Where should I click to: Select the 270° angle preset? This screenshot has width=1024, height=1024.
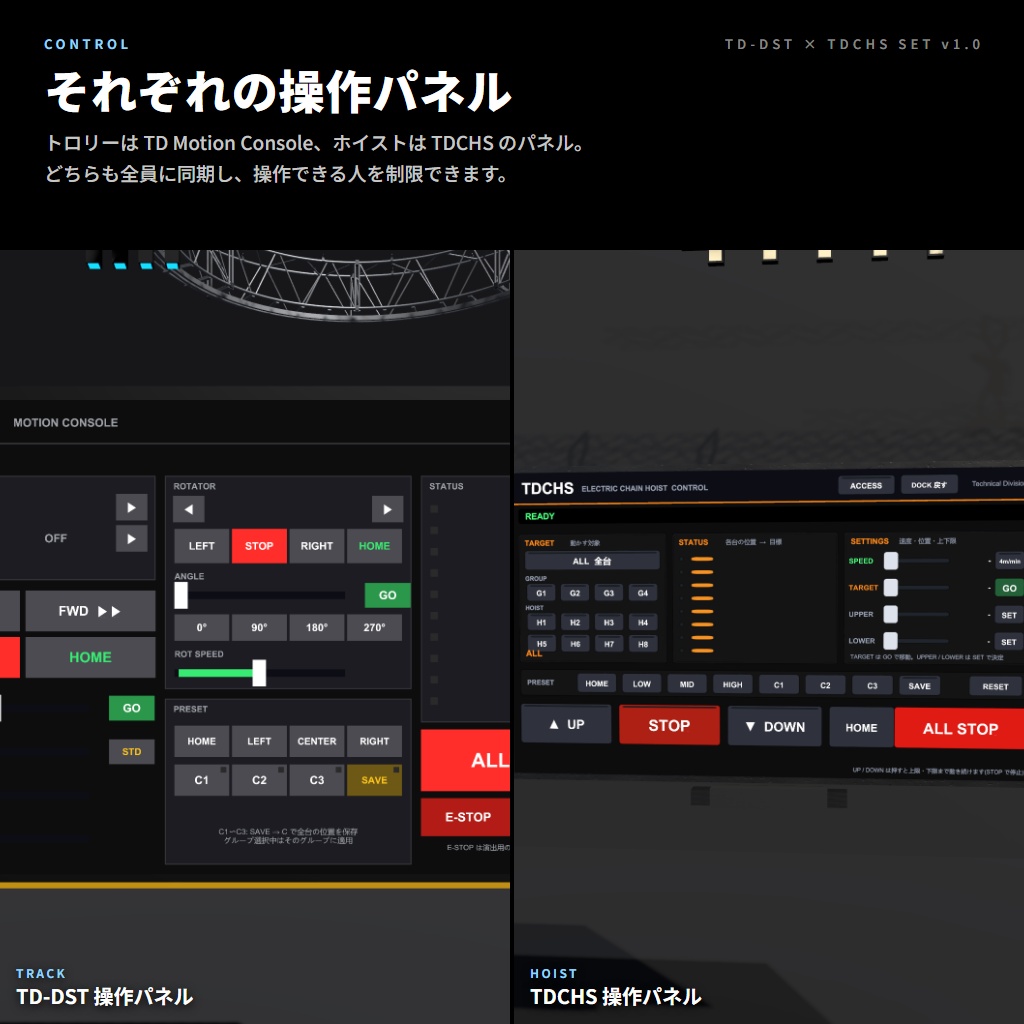[x=374, y=628]
